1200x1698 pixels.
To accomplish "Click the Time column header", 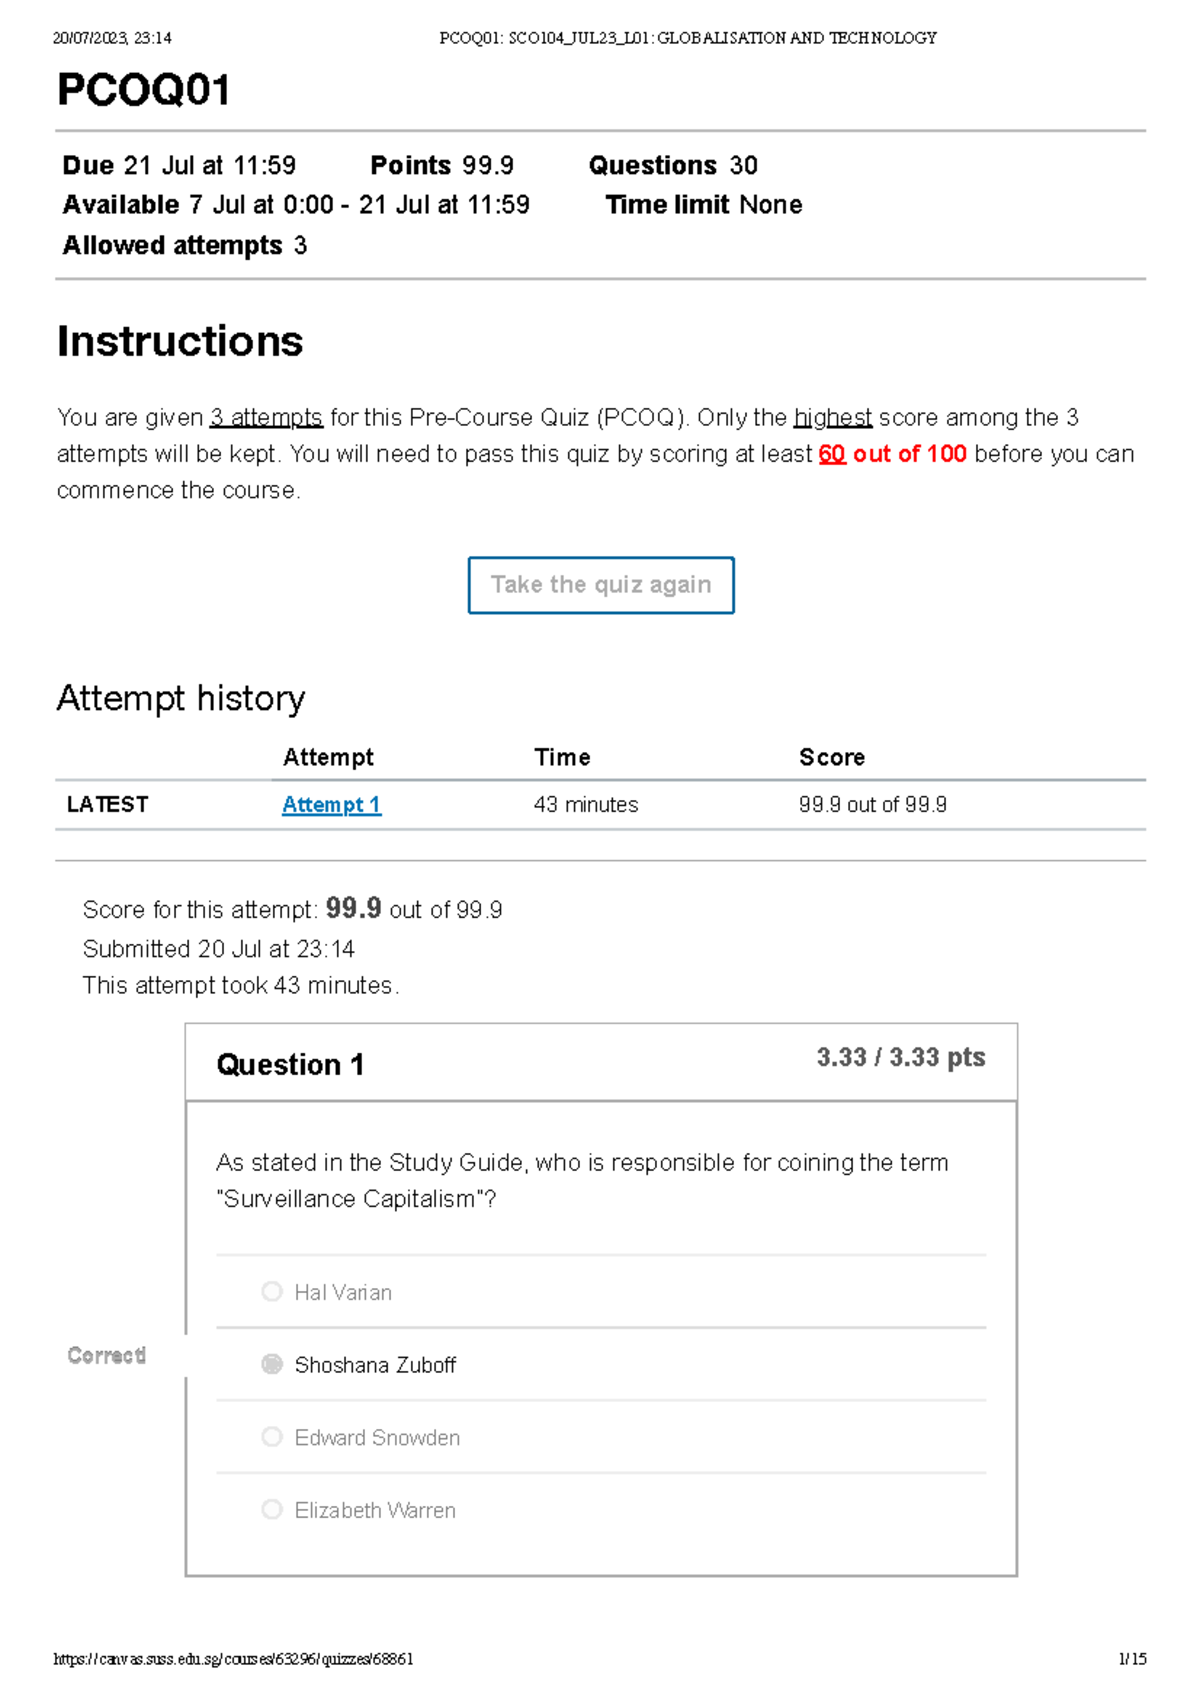I will pos(562,758).
